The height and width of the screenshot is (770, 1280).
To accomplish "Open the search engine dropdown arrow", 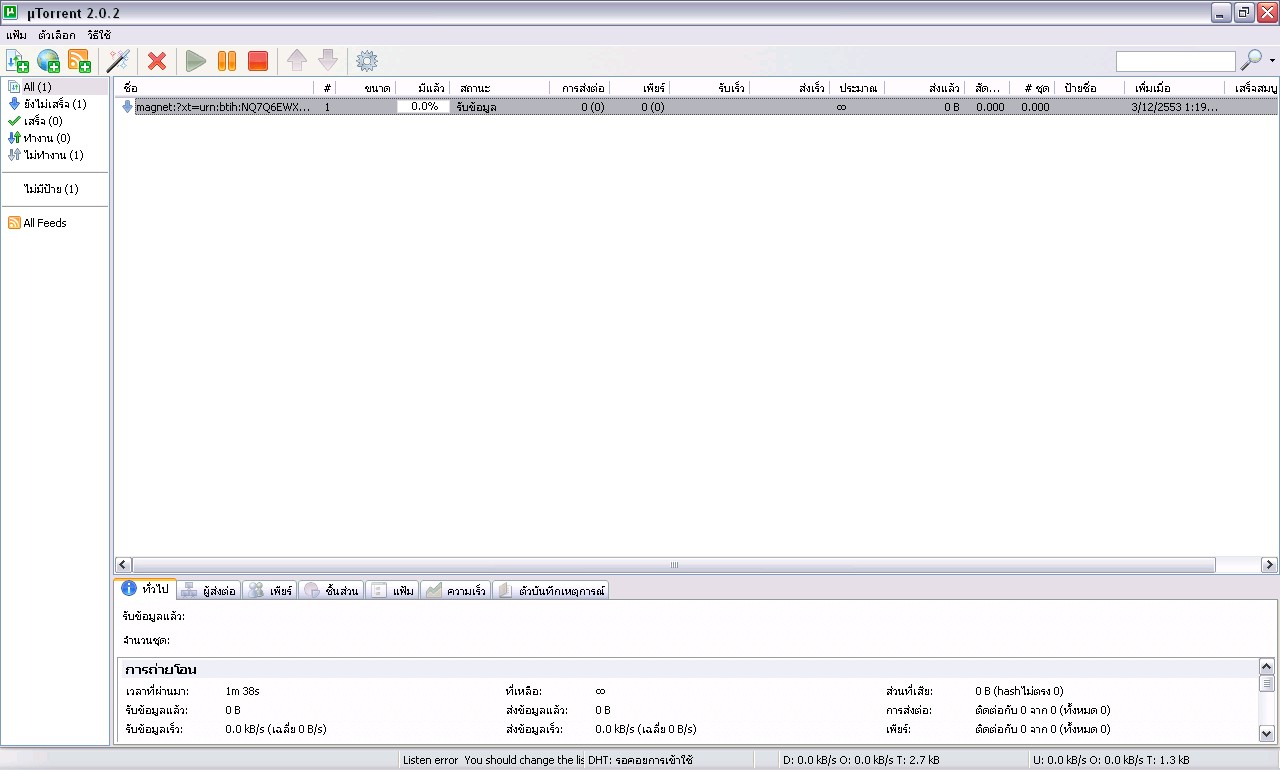I will 1272,61.
